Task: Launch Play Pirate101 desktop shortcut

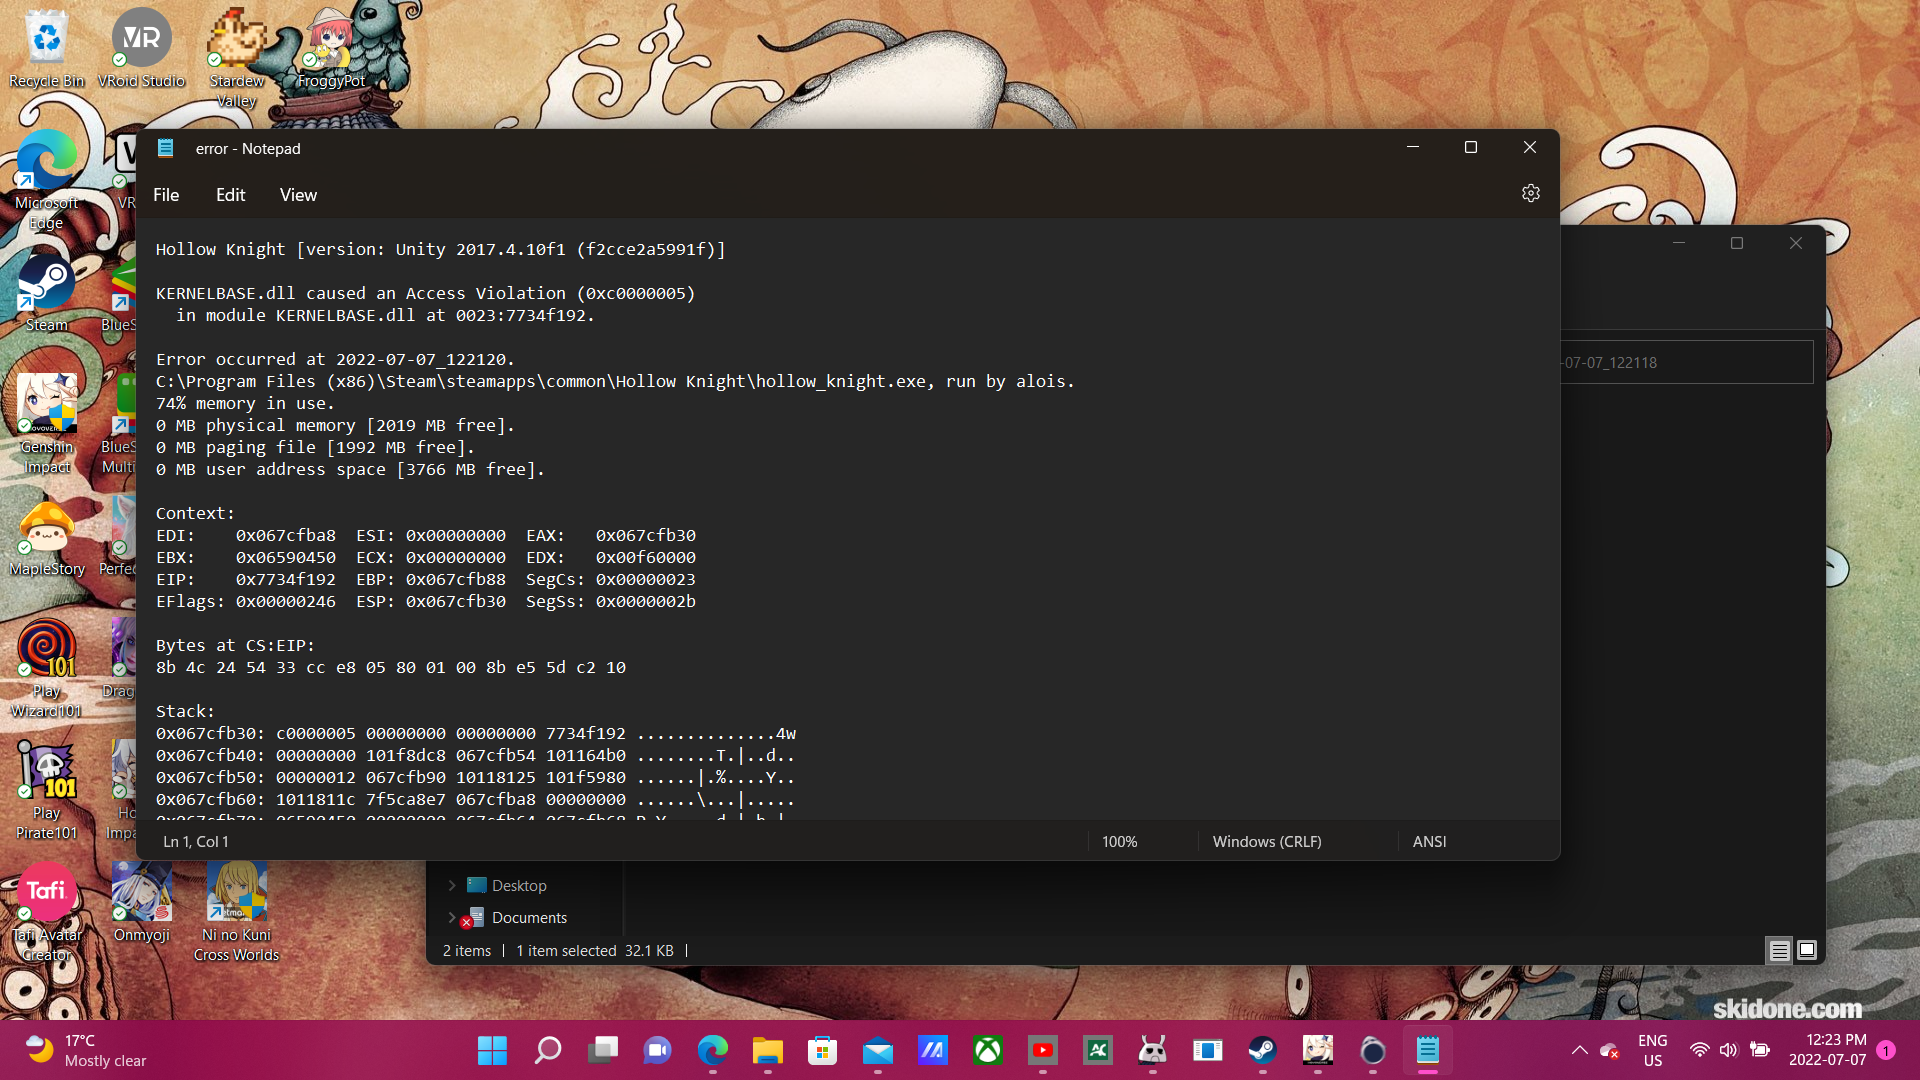Action: pyautogui.click(x=46, y=791)
